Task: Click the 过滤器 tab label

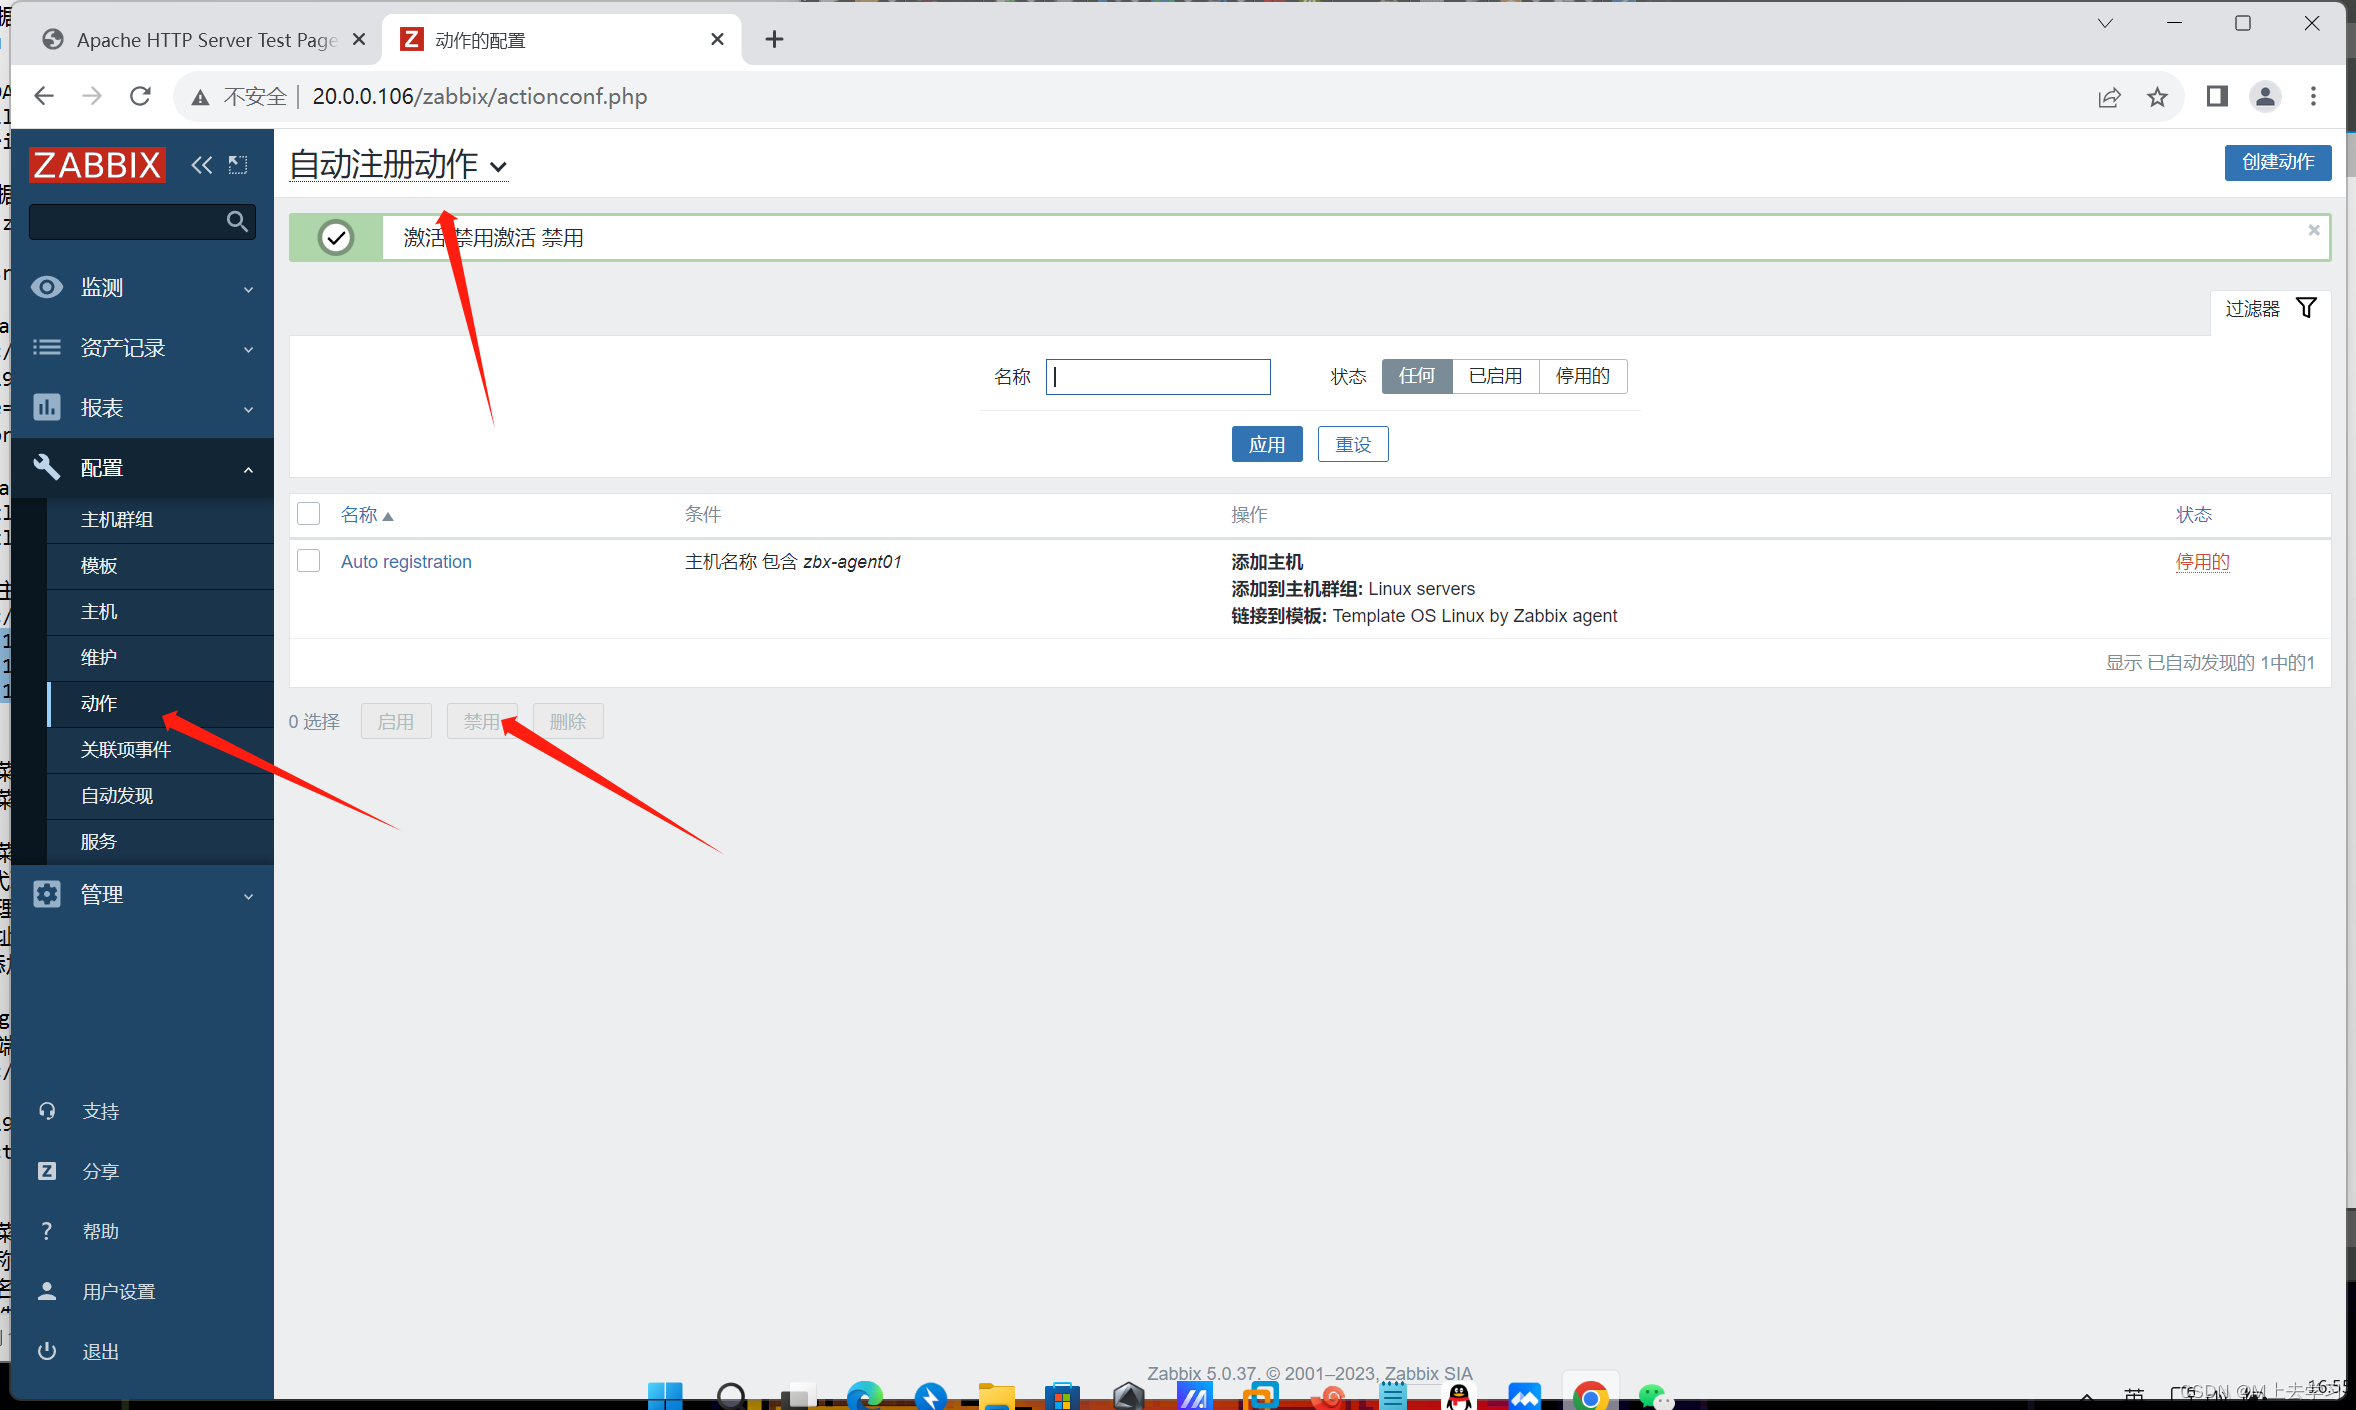Action: [x=2252, y=309]
